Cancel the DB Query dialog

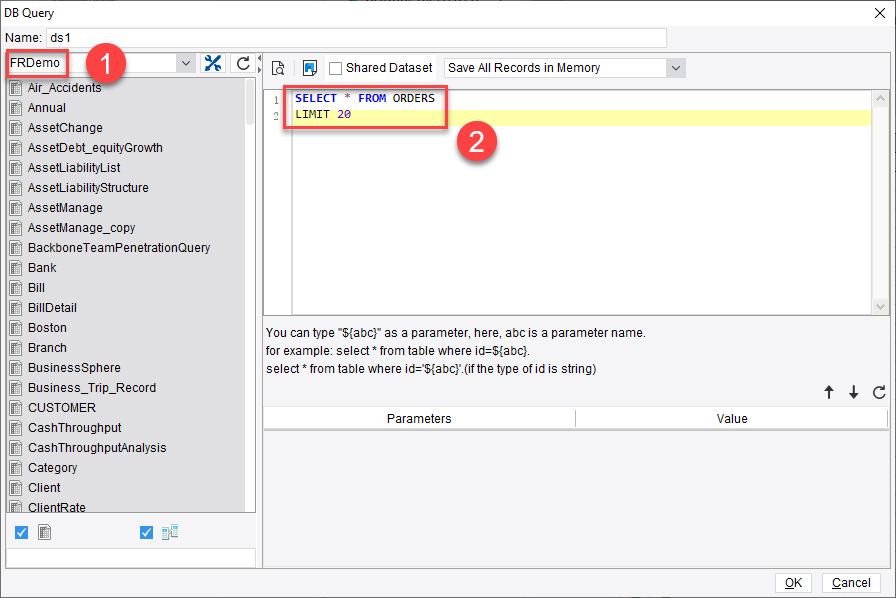(x=851, y=582)
